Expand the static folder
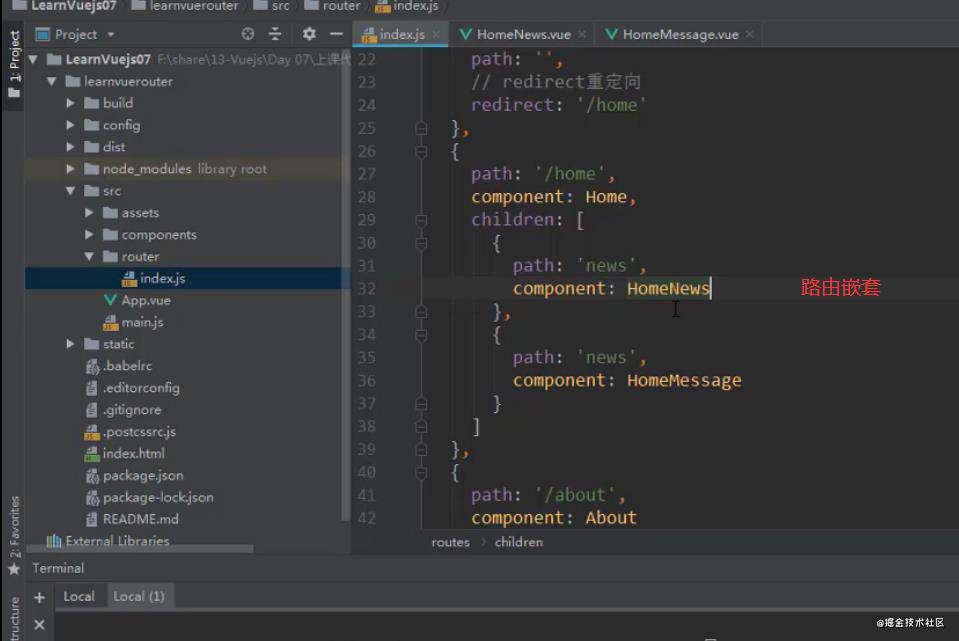959x641 pixels. (70, 344)
